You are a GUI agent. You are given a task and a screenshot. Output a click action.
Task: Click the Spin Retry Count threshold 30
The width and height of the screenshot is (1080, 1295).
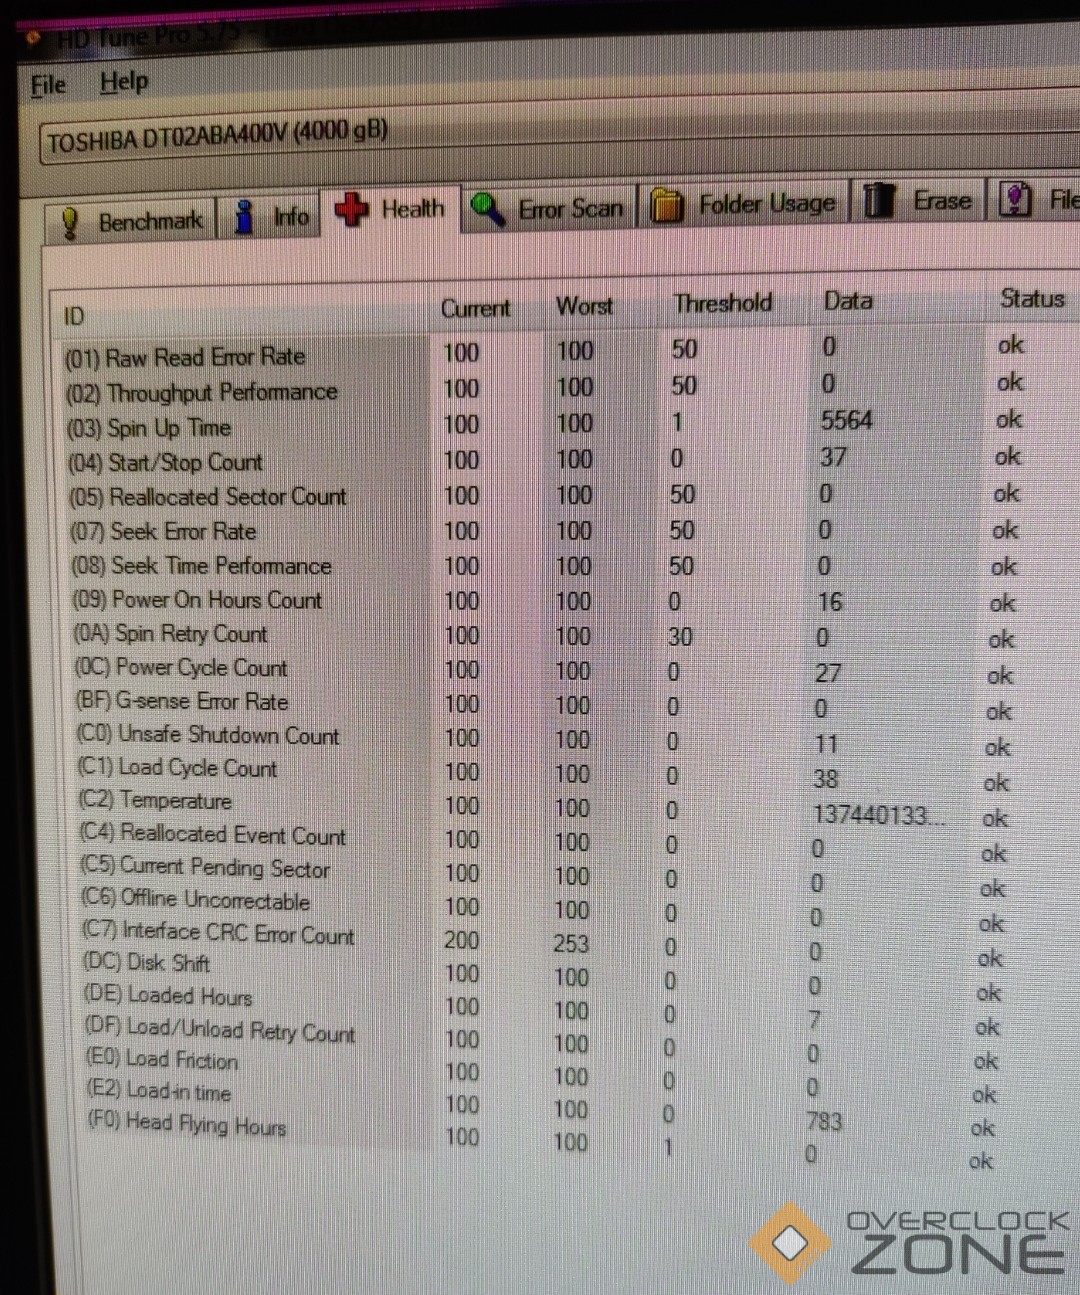[x=680, y=638]
